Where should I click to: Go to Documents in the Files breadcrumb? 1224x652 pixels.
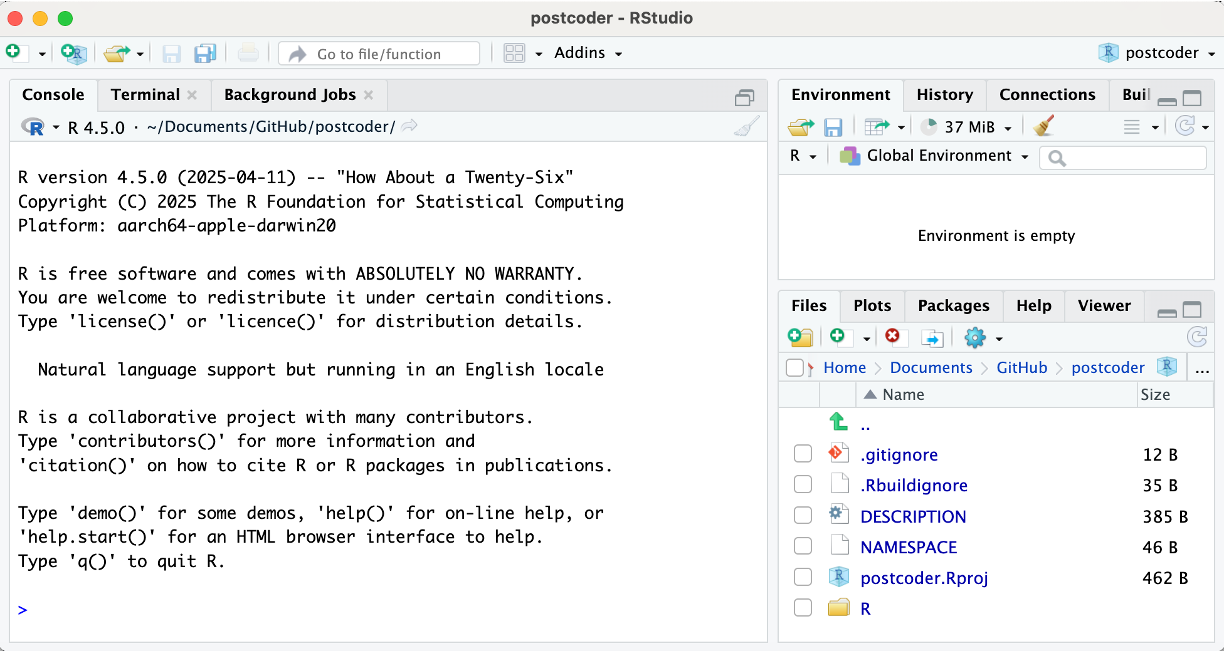click(931, 368)
